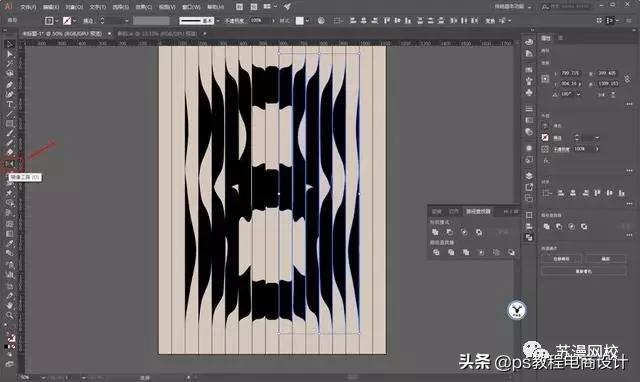Click second quick-action button right of 位移路径
The image size is (640, 382).
click(606, 259)
